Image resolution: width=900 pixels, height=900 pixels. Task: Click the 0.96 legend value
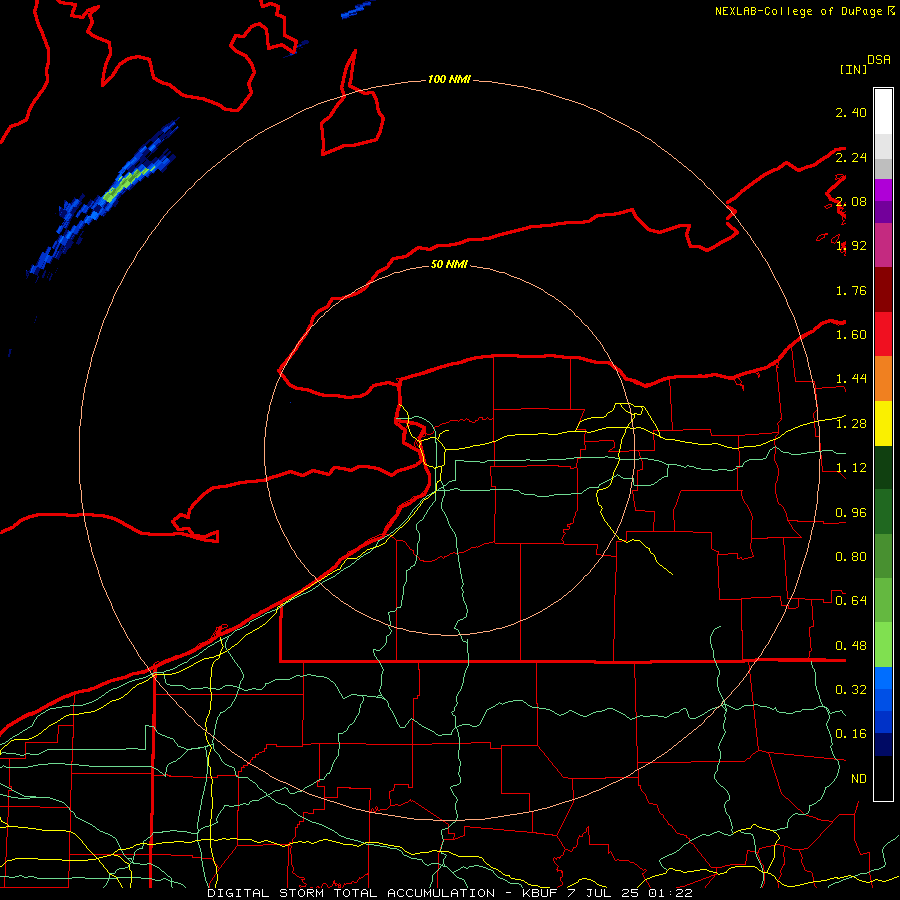coord(851,513)
